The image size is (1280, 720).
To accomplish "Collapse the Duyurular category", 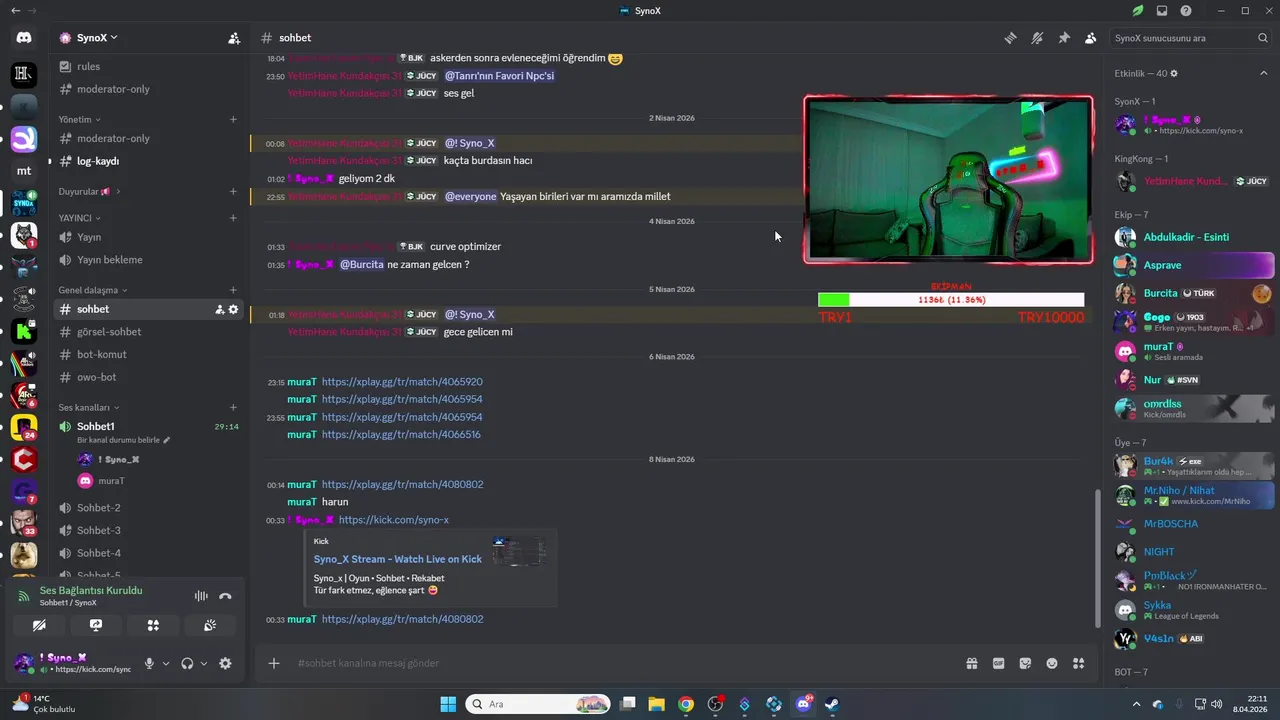I will pos(89,191).
